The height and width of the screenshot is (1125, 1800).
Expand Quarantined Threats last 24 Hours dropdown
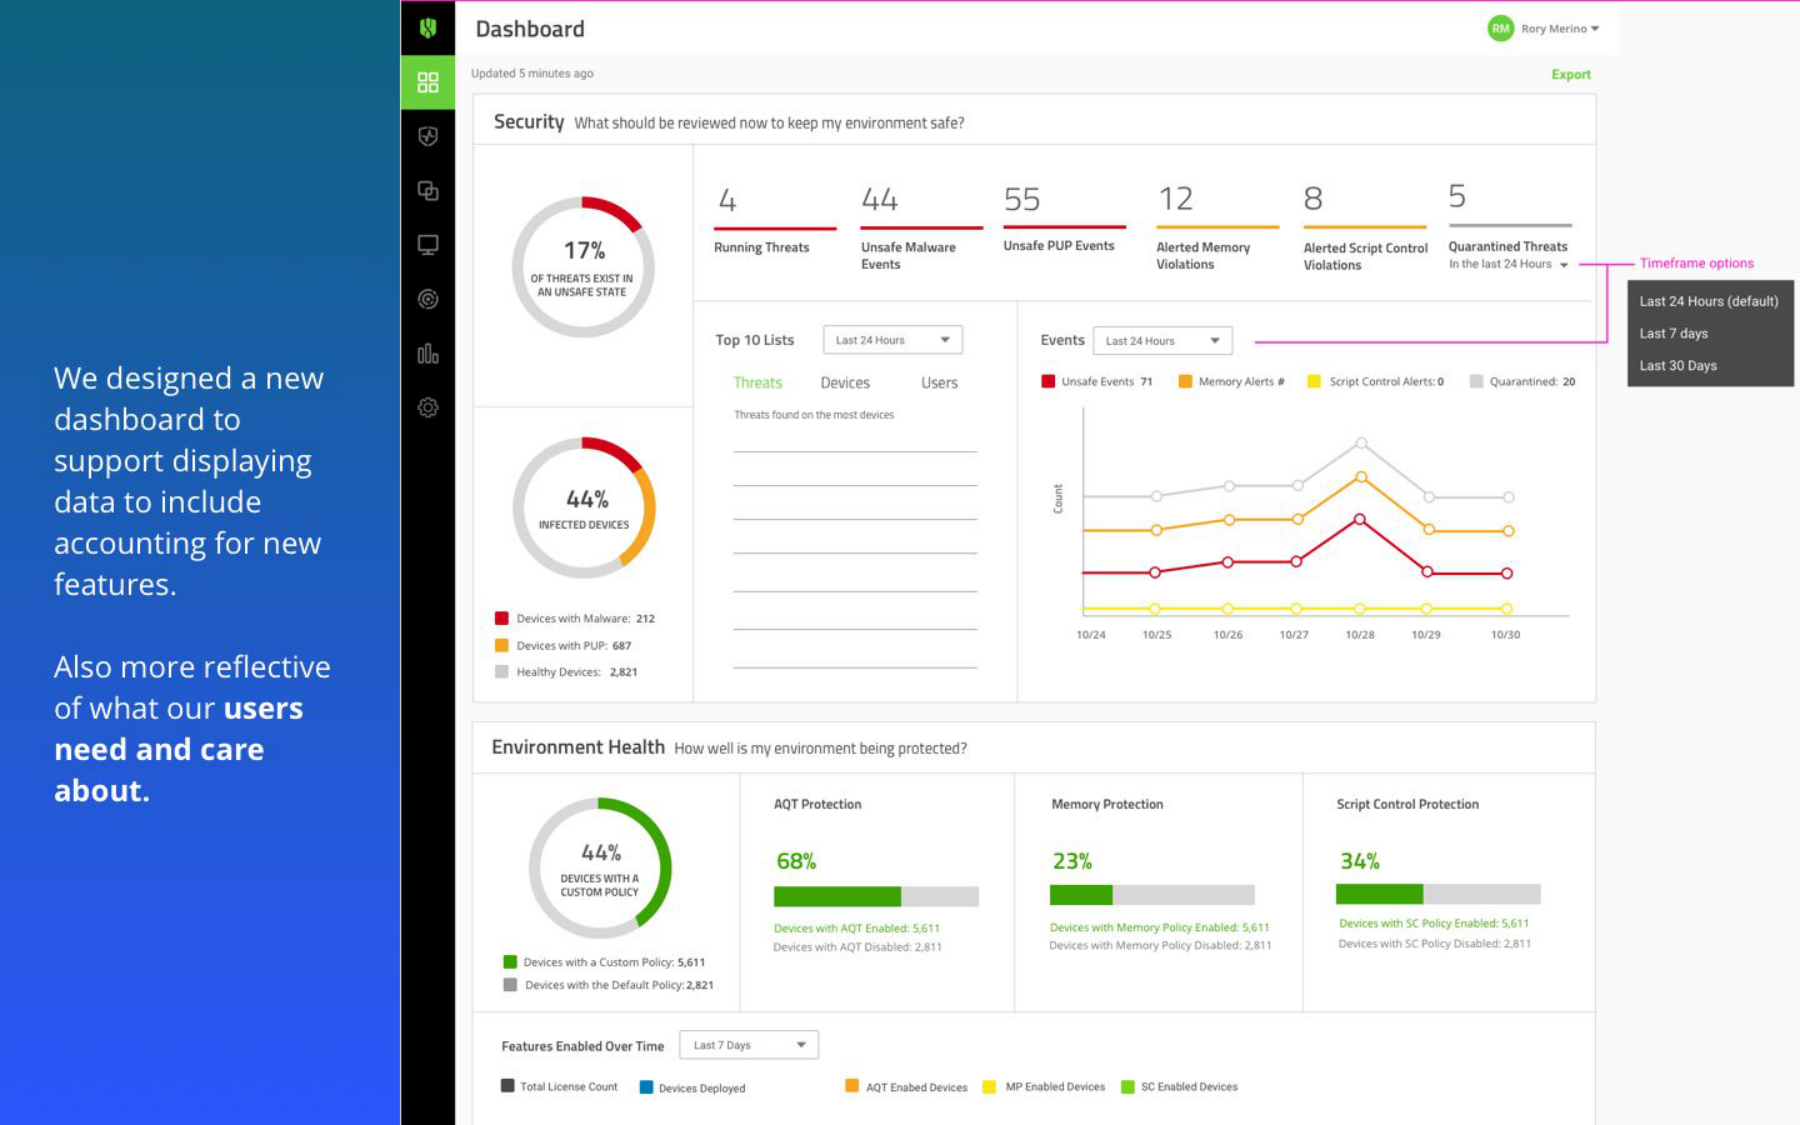point(1508,264)
